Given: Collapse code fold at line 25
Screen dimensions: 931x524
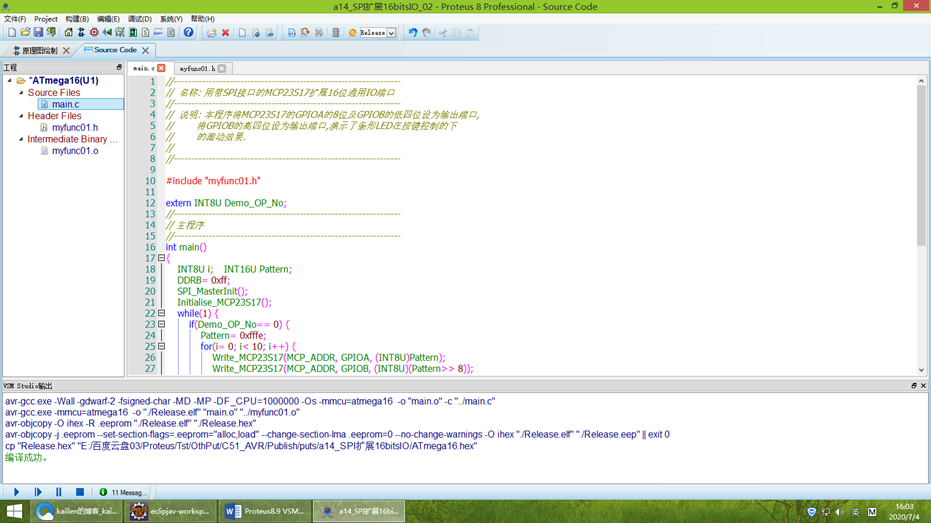Looking at the screenshot, I should 161,346.
